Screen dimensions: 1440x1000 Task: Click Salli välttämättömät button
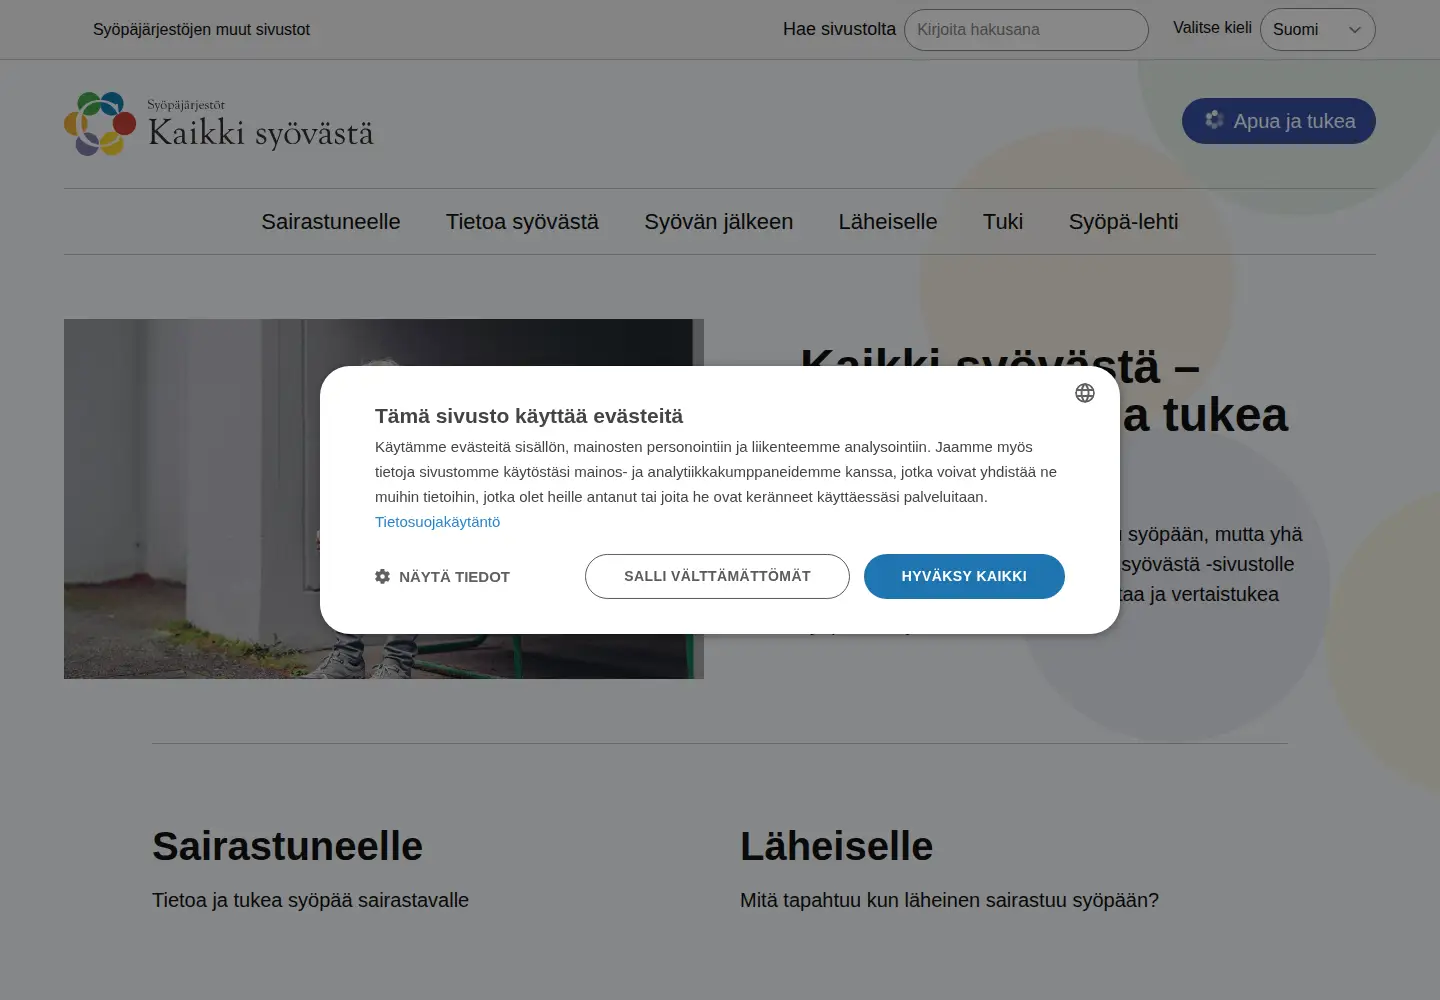pos(717,576)
